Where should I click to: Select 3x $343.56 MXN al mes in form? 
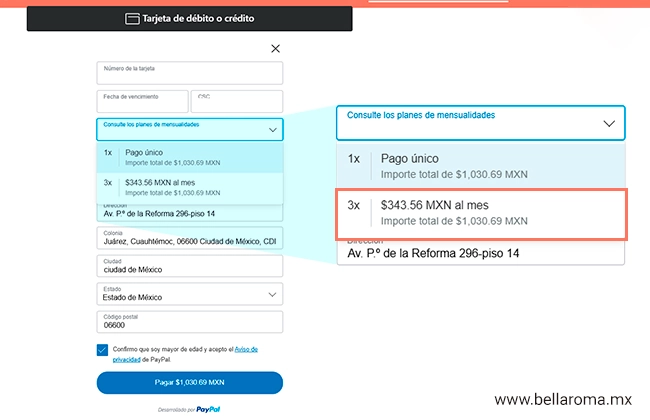[190, 187]
